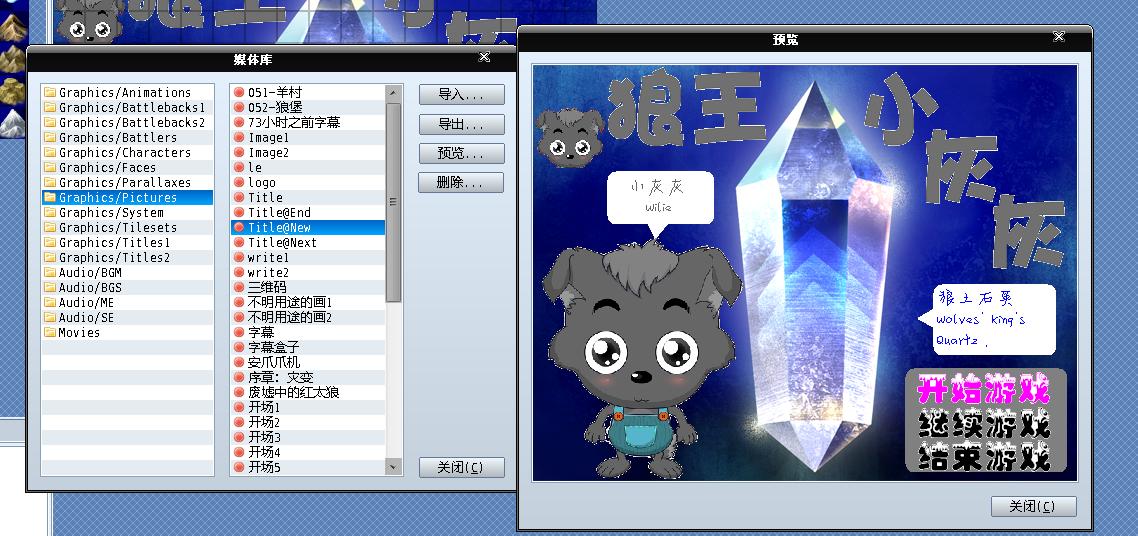Screen dimensions: 1138x536
Task: Click the 删除... delete button
Action: point(461,183)
